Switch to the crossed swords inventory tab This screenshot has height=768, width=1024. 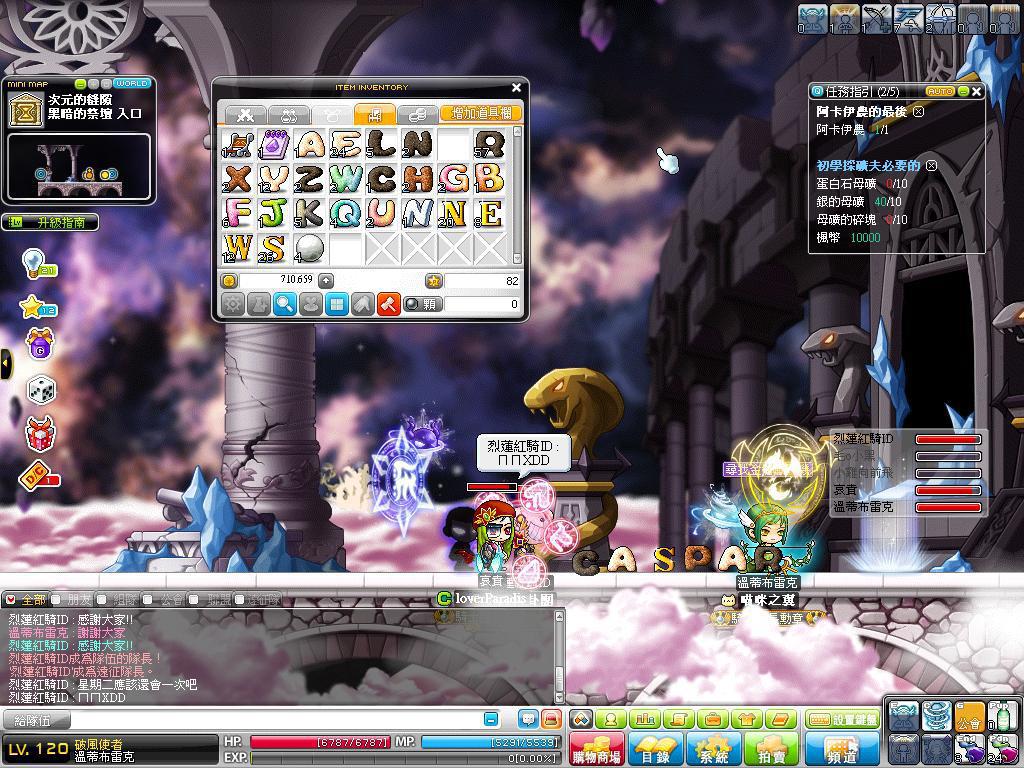click(x=245, y=114)
